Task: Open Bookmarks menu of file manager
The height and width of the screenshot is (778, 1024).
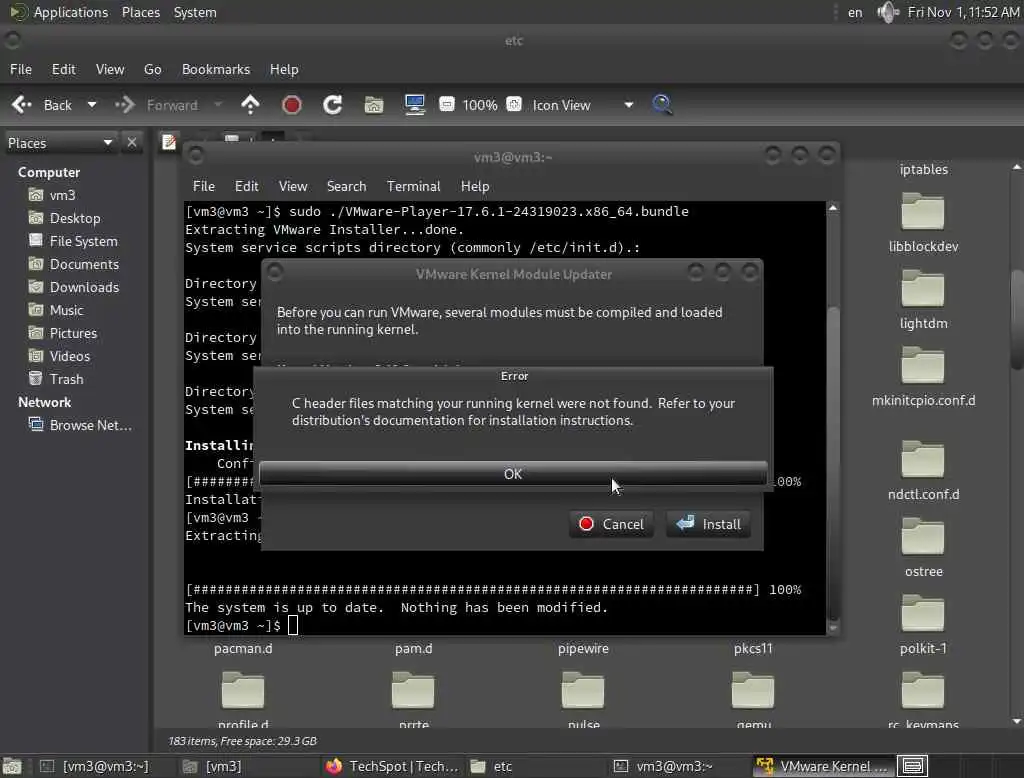Action: (216, 69)
